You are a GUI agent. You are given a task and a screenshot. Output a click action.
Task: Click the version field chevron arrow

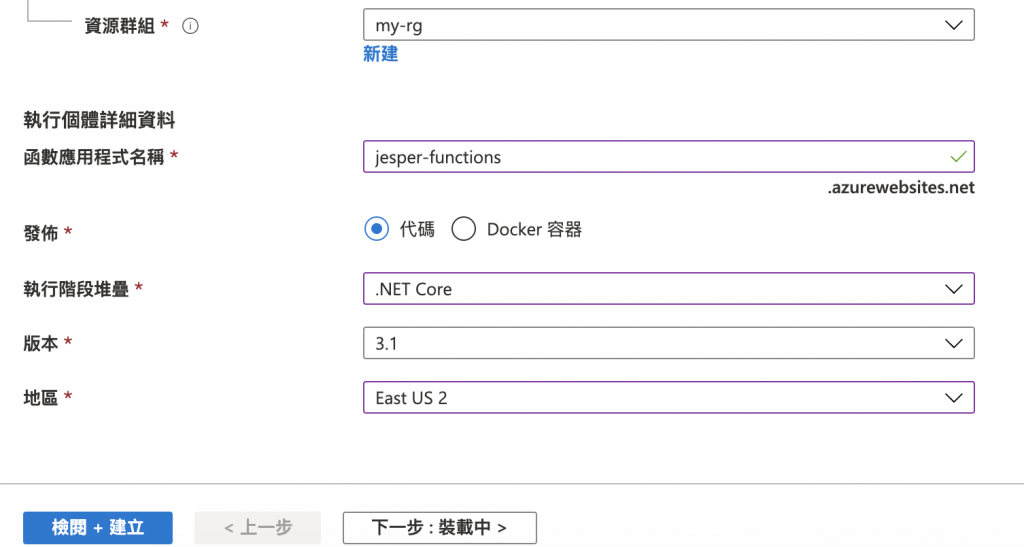(x=952, y=343)
